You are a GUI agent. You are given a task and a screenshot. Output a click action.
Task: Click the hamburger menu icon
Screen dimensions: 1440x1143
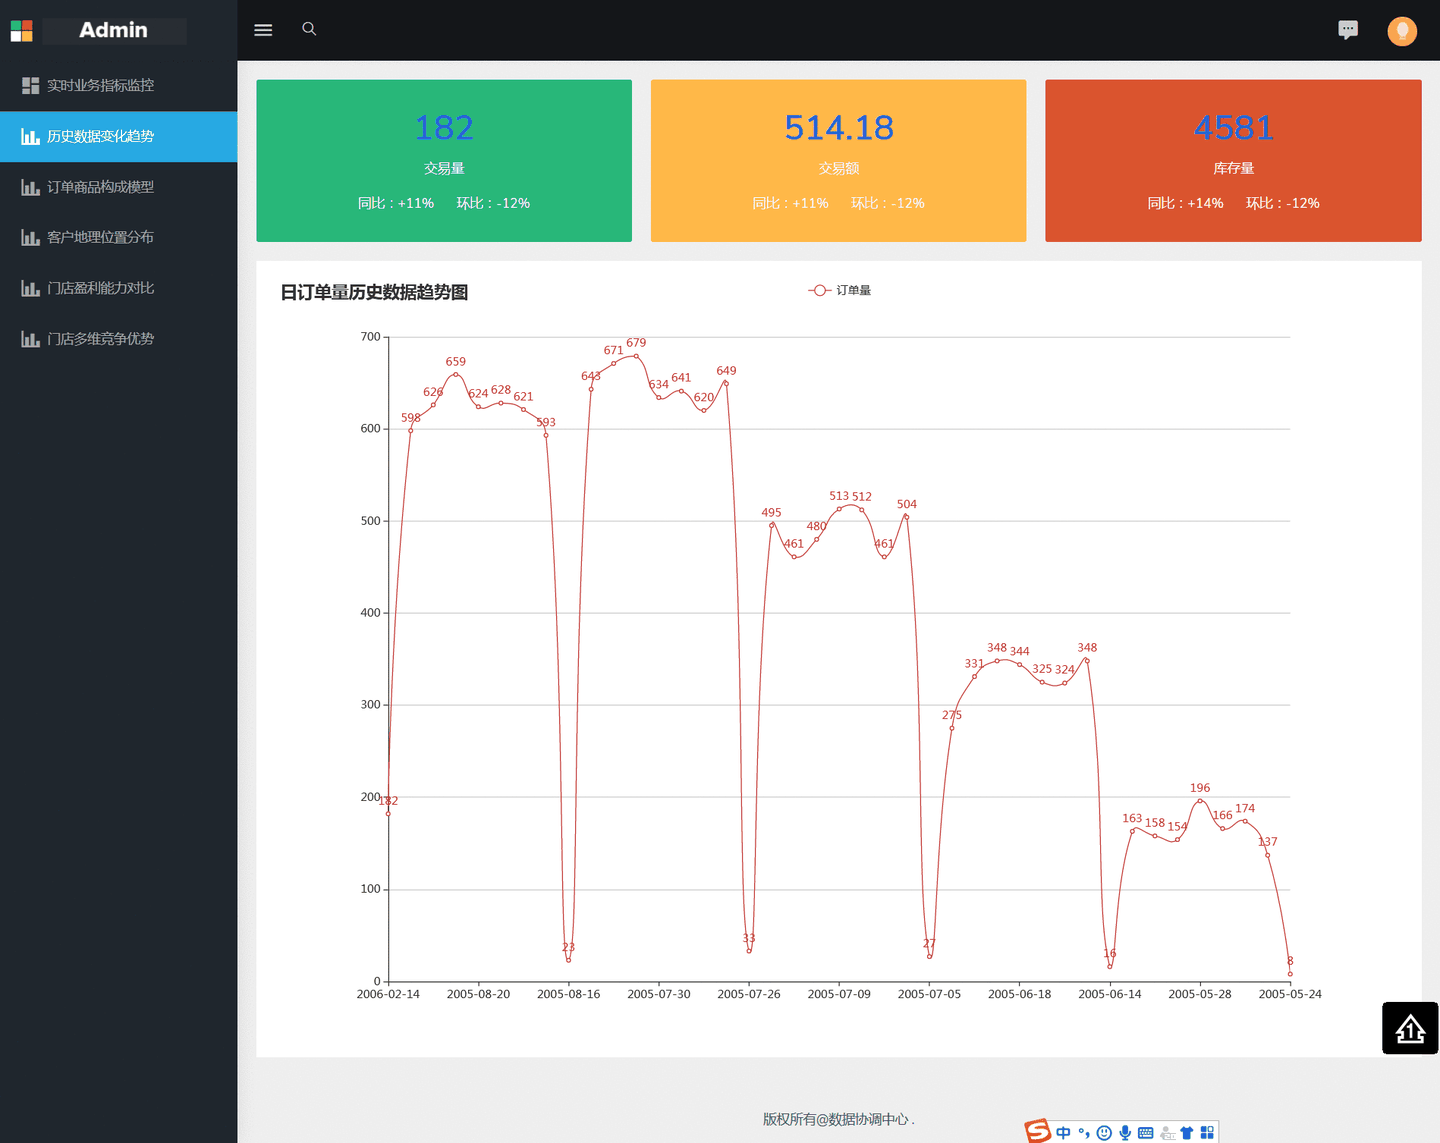(x=263, y=30)
